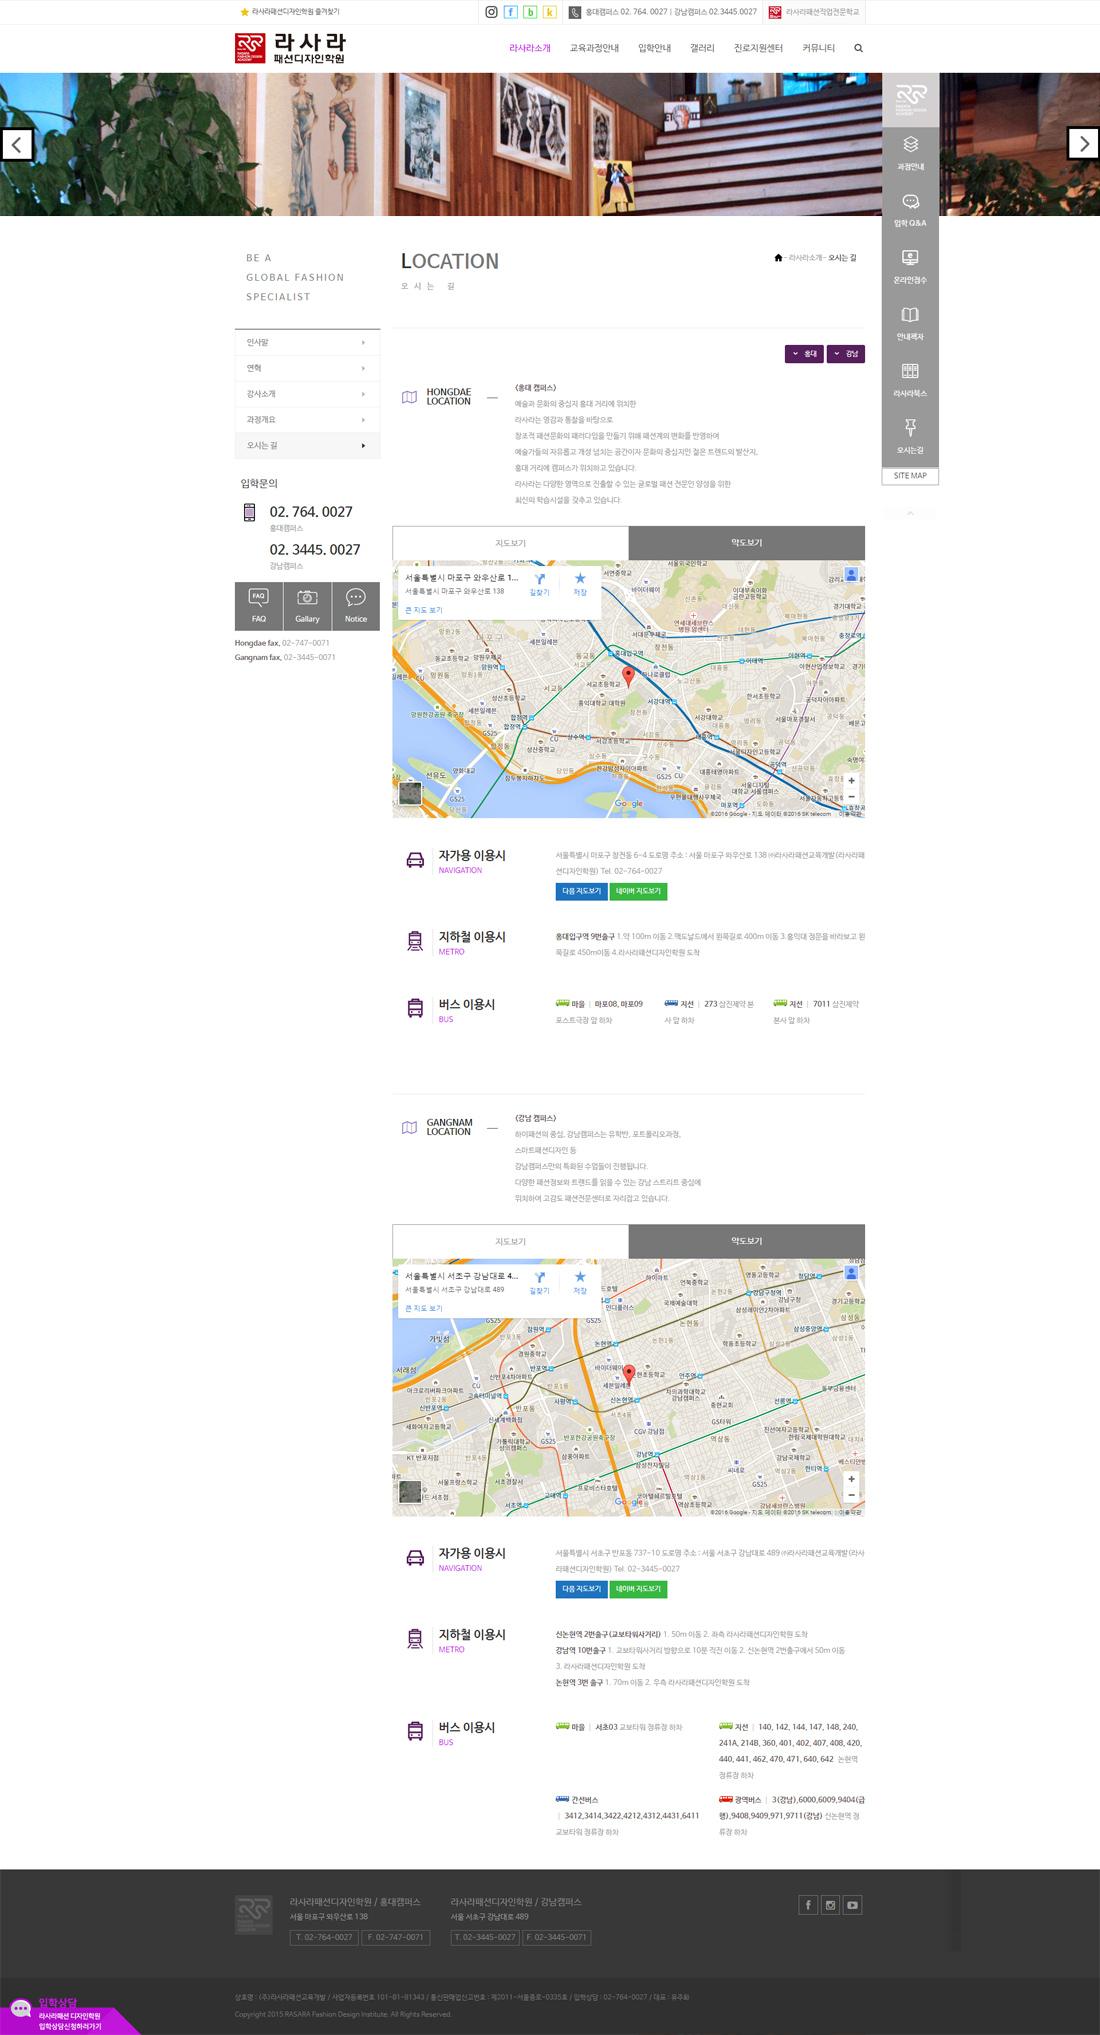
Task: Click 다음 지도보기 button under Hongdae navigation
Action: [581, 891]
